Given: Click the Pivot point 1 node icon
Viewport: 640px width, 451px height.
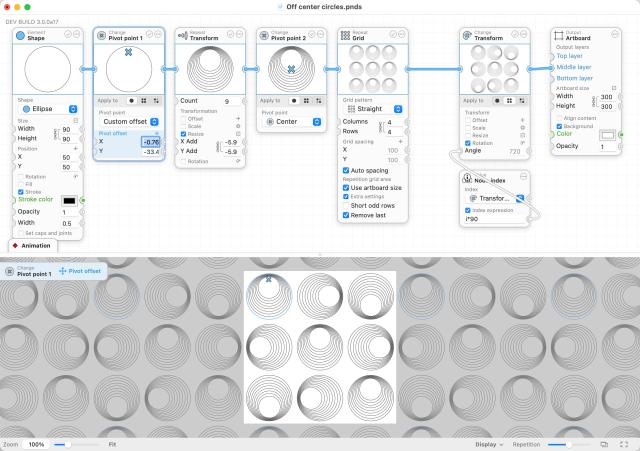Looking at the screenshot, I should coord(101,36).
